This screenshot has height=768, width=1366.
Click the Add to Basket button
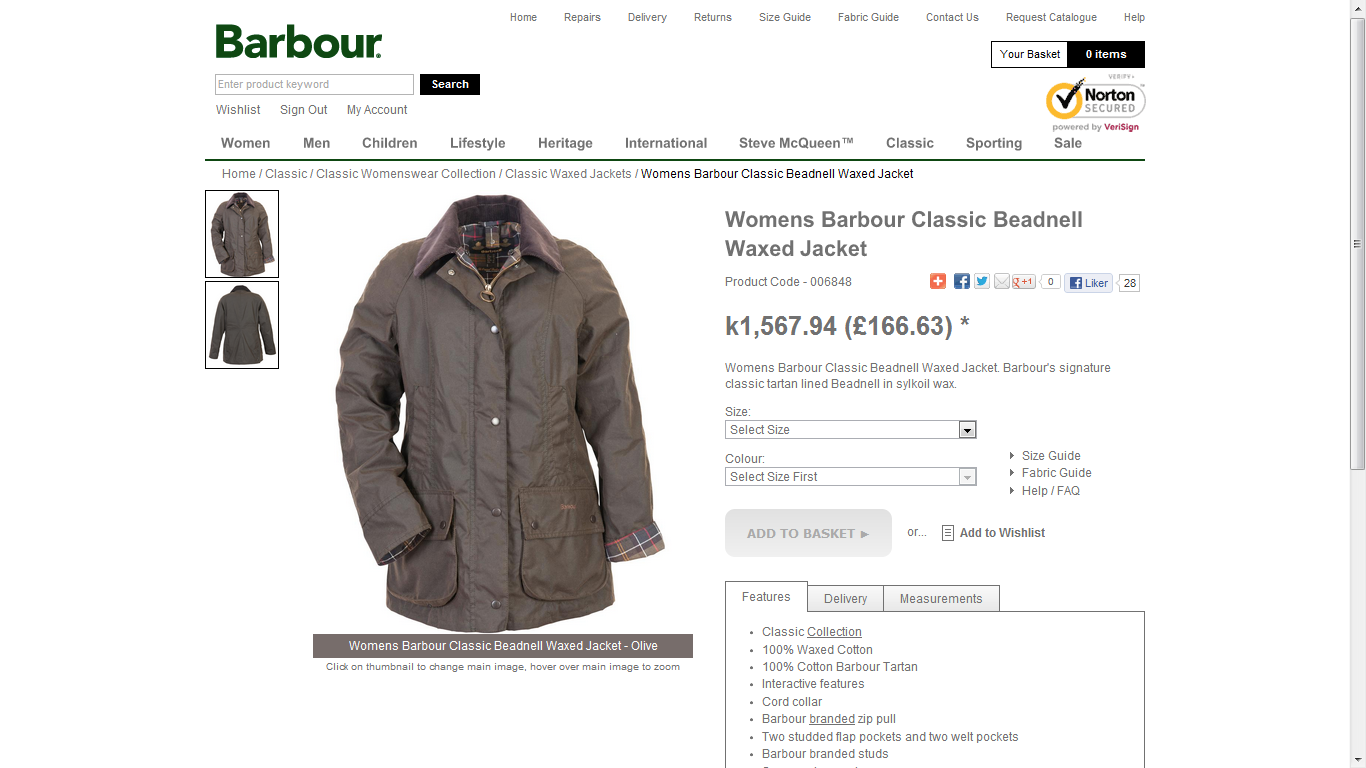click(808, 533)
